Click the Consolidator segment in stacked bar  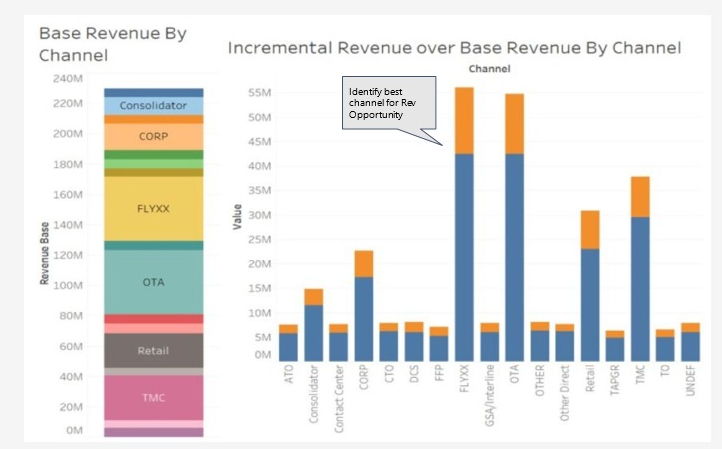[x=153, y=105]
